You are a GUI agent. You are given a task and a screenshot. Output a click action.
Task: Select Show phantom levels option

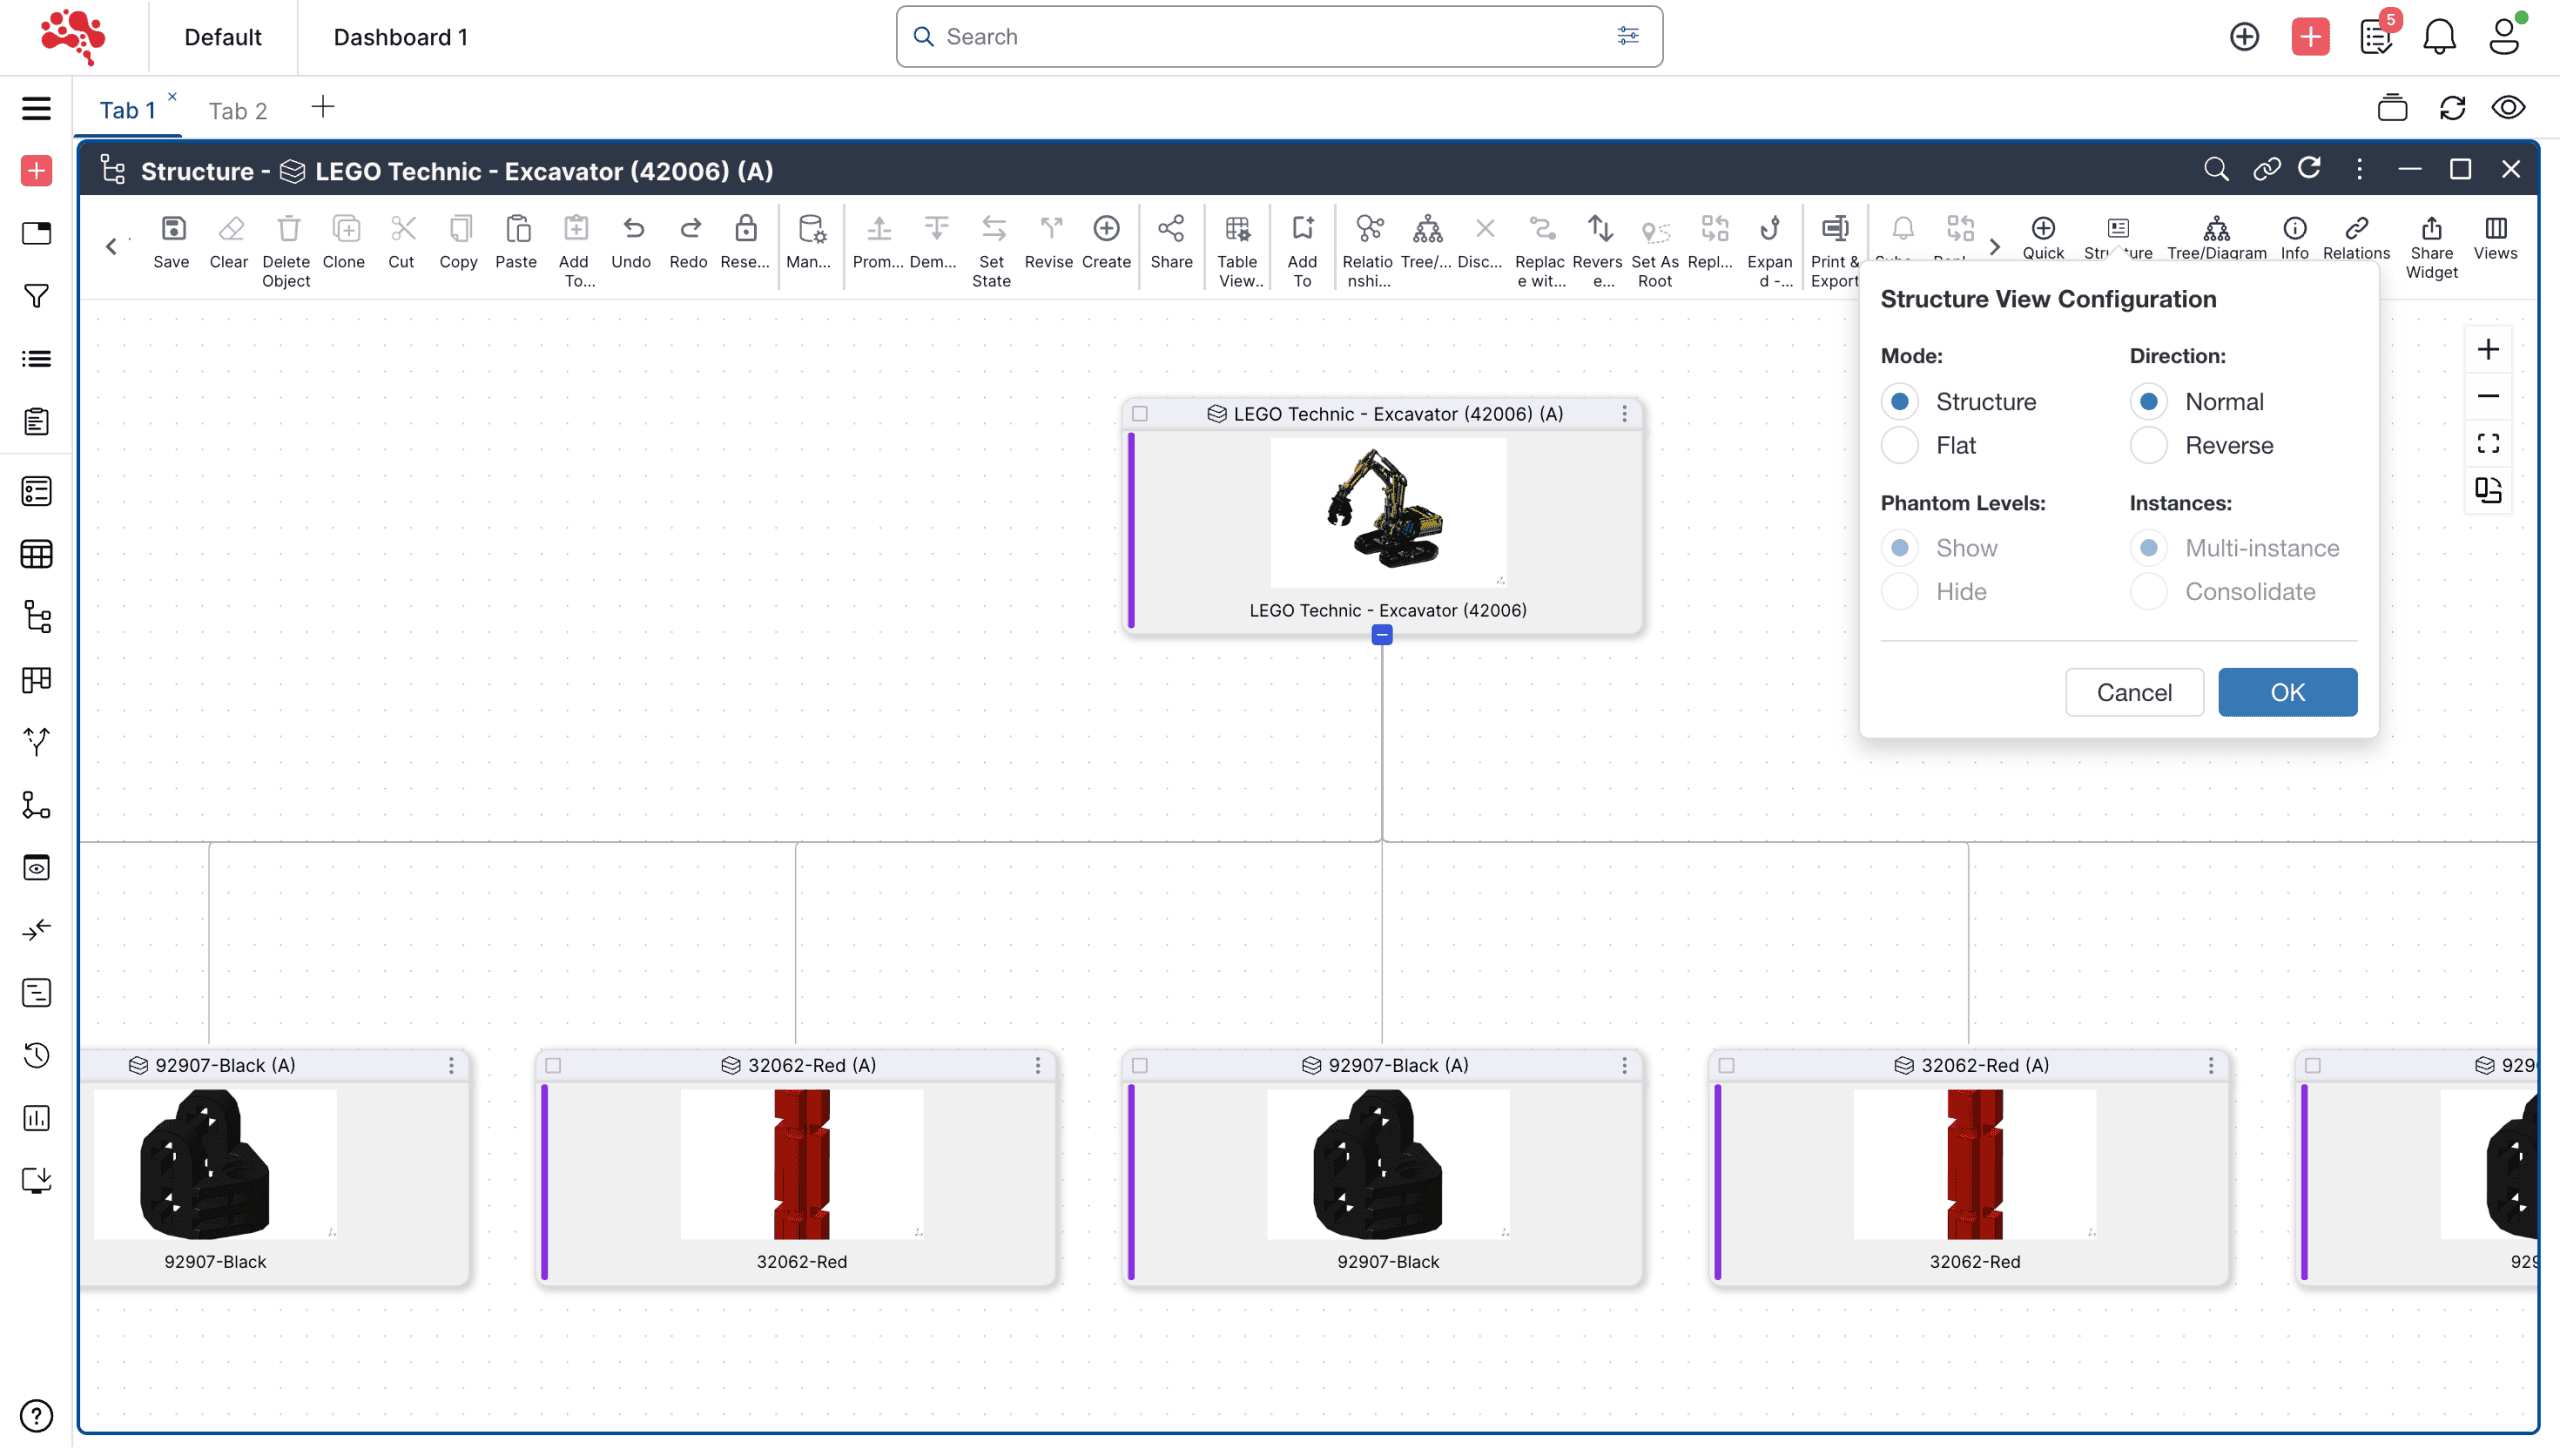1900,548
